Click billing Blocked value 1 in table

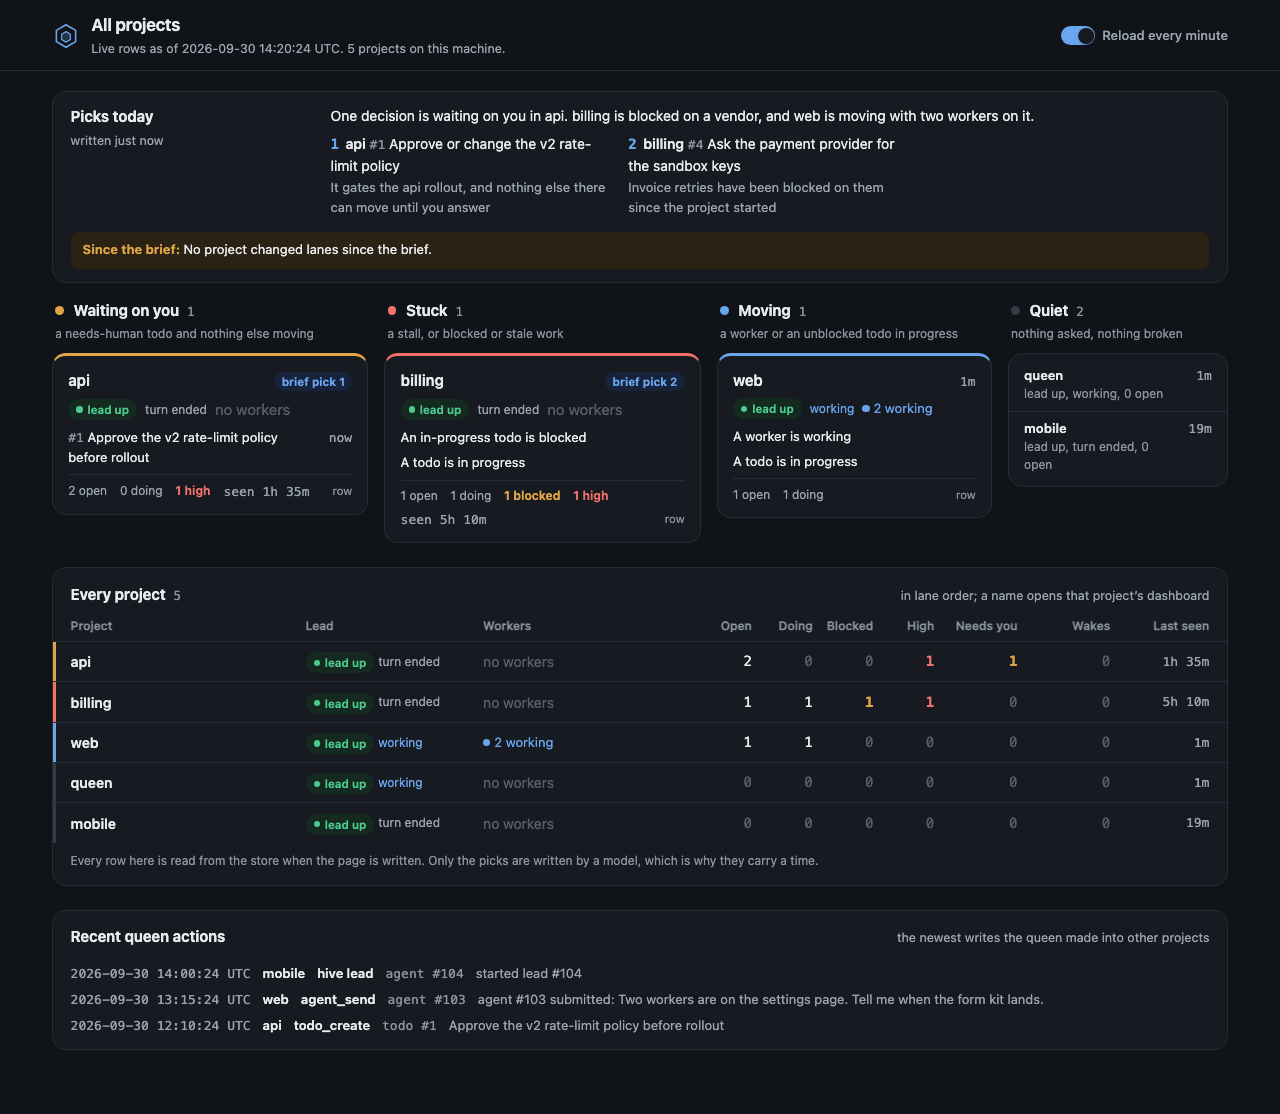point(869,702)
